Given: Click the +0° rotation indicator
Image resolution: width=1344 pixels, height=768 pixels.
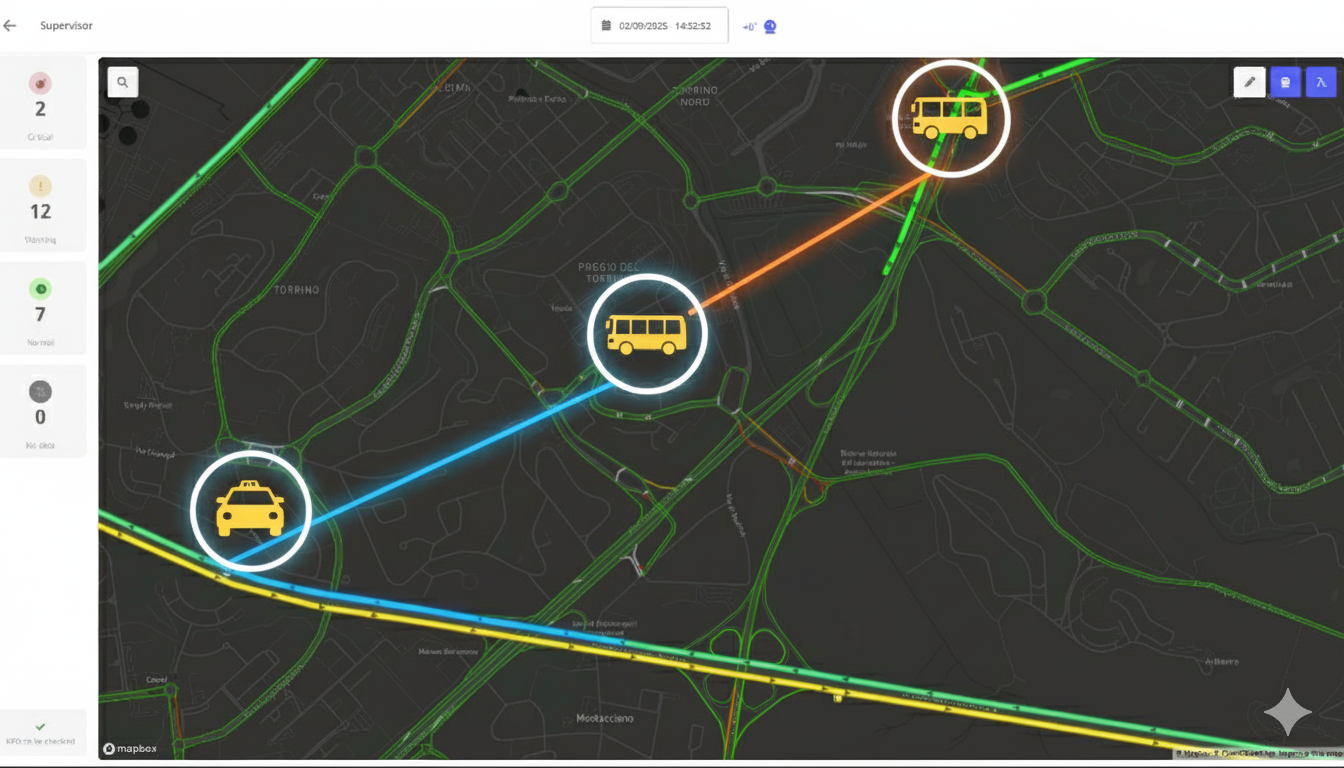Looking at the screenshot, I should pyautogui.click(x=749, y=27).
